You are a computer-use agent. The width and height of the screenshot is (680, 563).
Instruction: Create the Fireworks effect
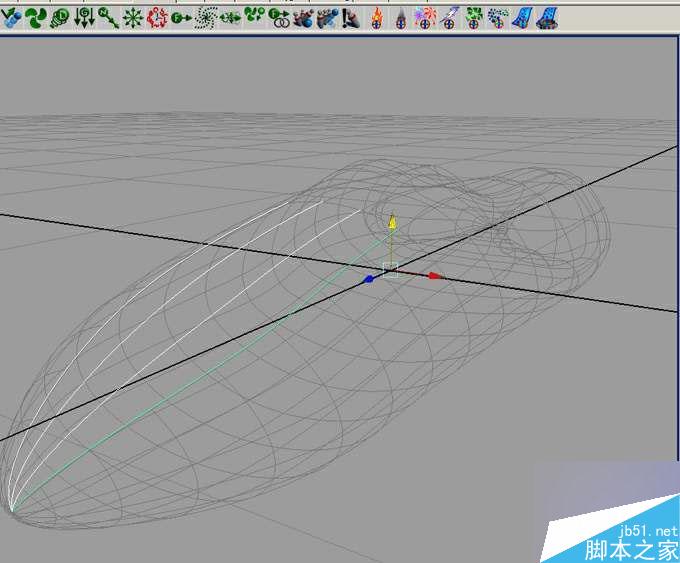pos(425,18)
